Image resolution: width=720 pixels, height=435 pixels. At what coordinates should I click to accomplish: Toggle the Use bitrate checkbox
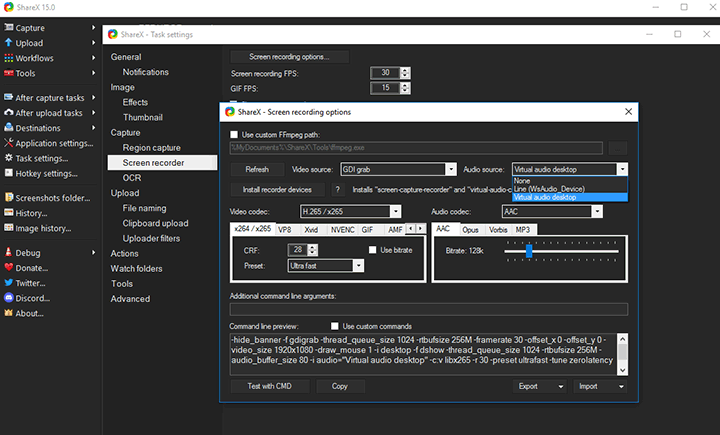click(x=373, y=249)
